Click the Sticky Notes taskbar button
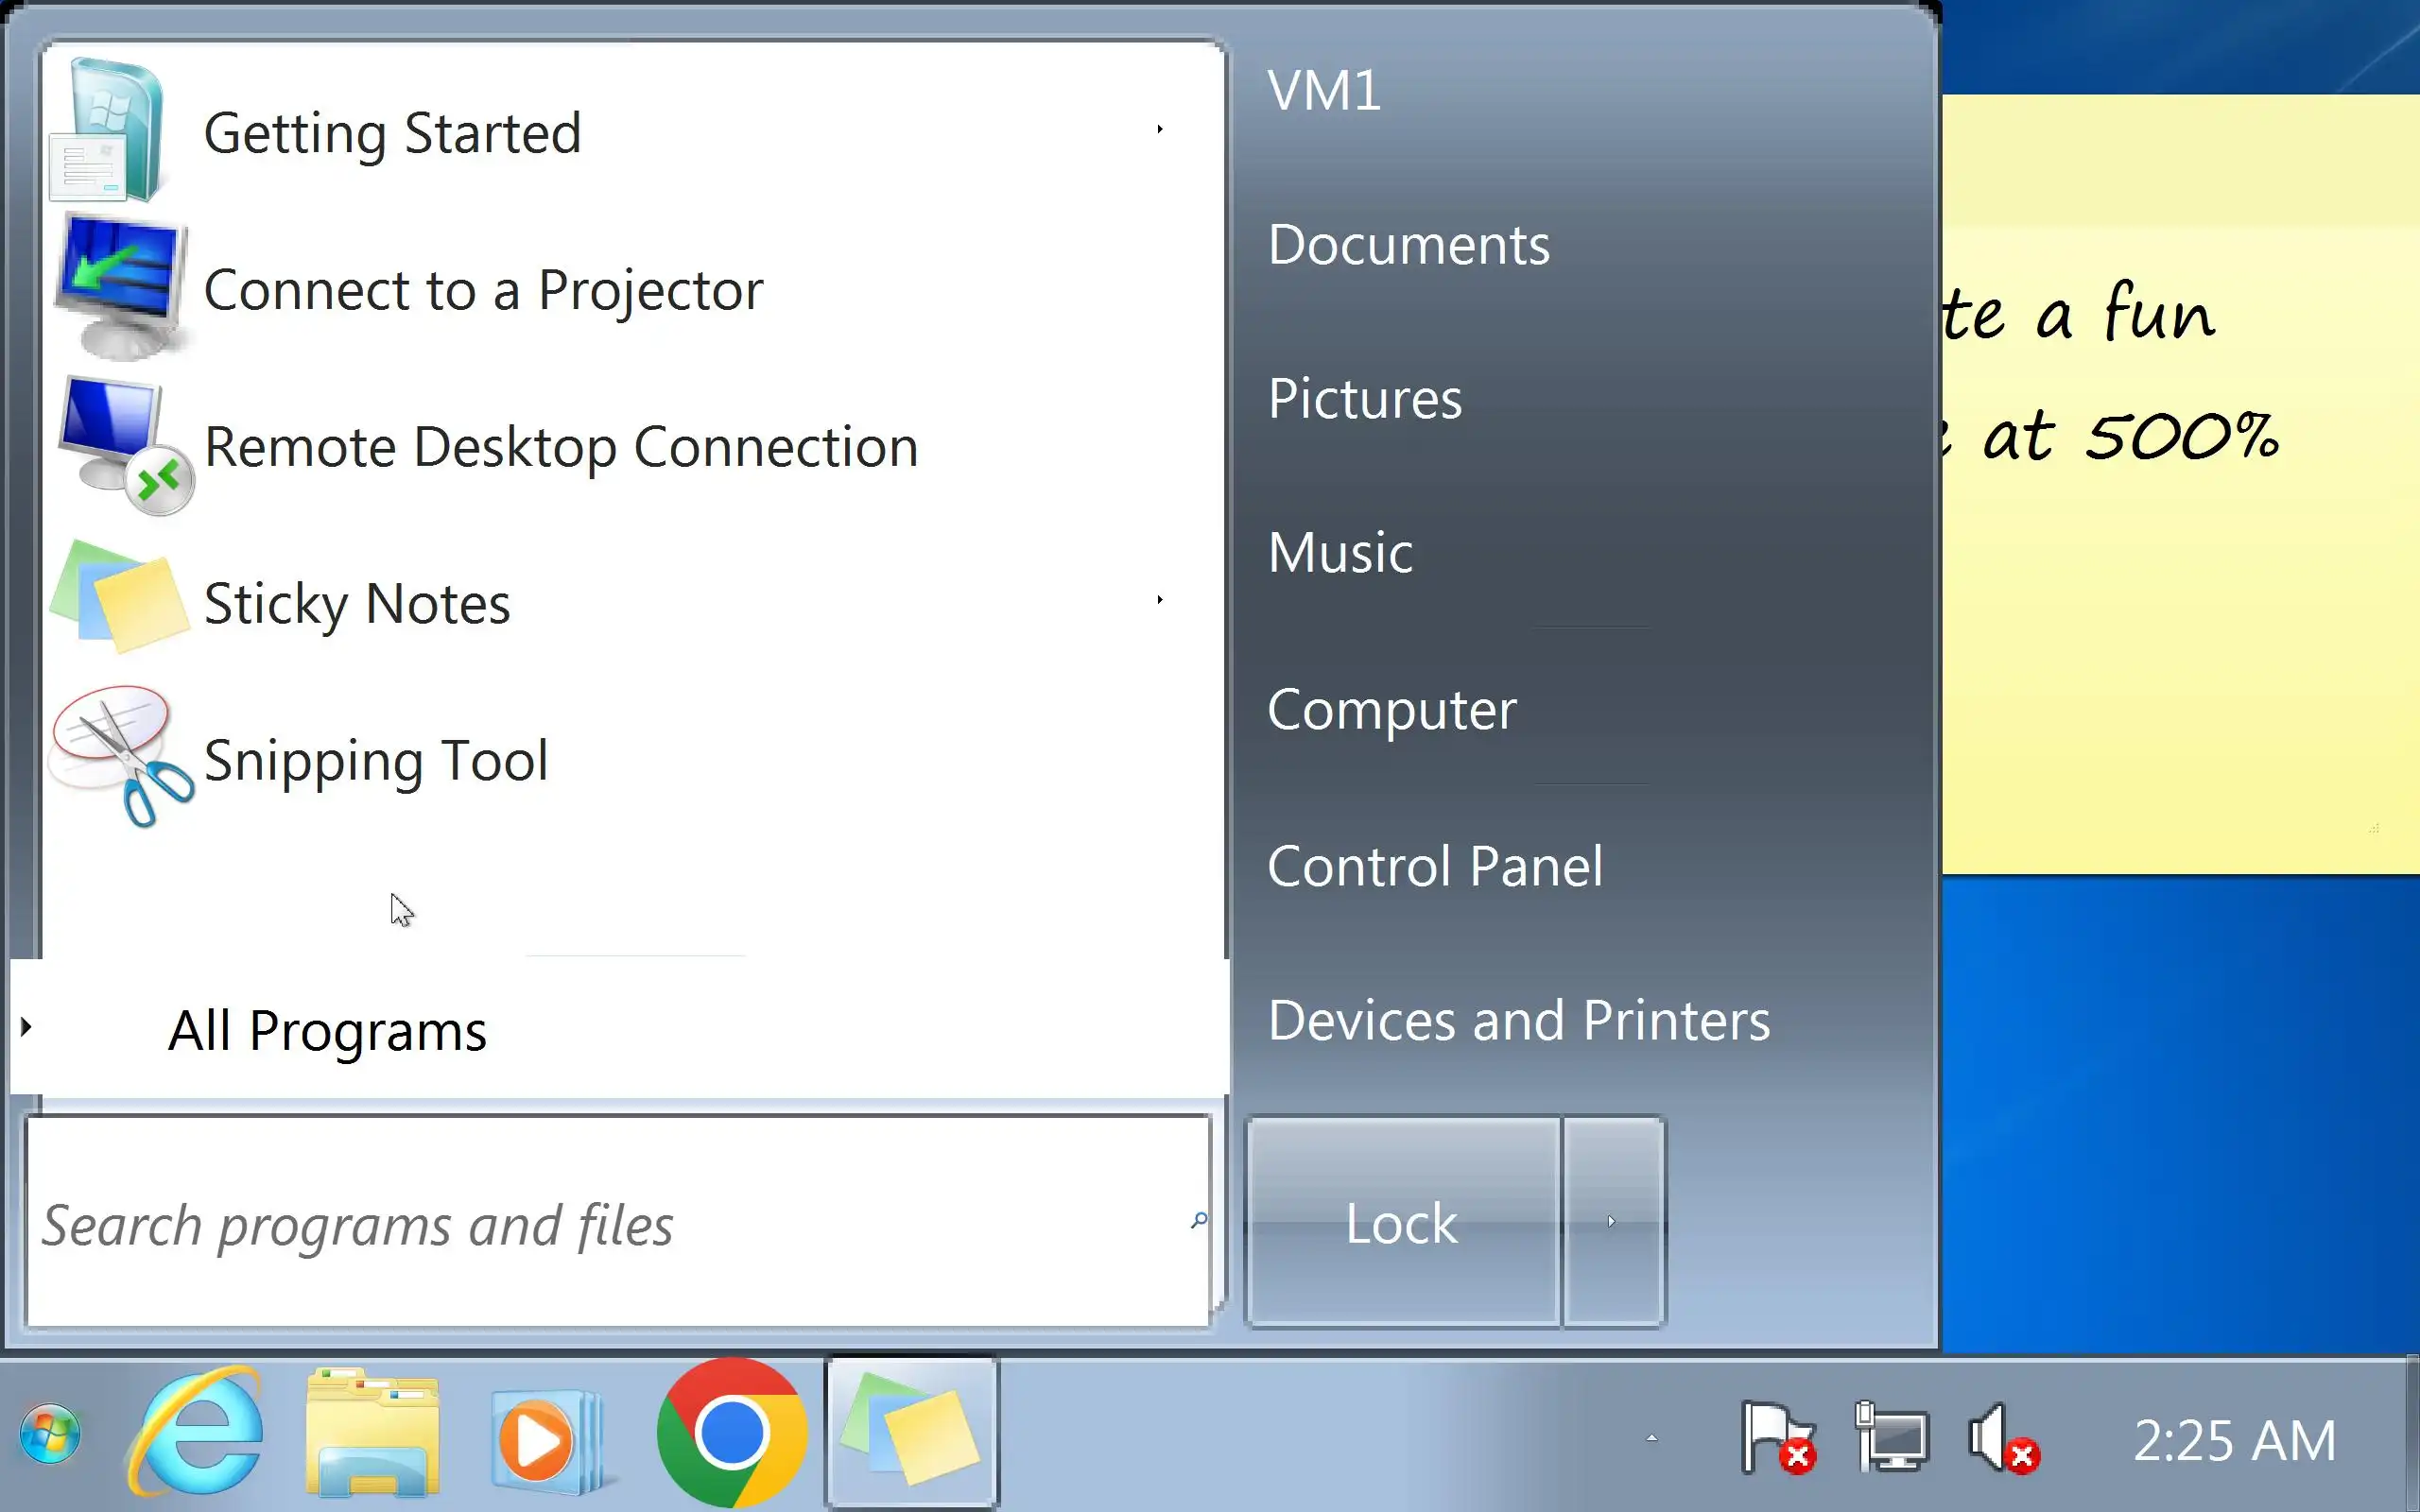Viewport: 2420px width, 1512px height. coord(911,1432)
